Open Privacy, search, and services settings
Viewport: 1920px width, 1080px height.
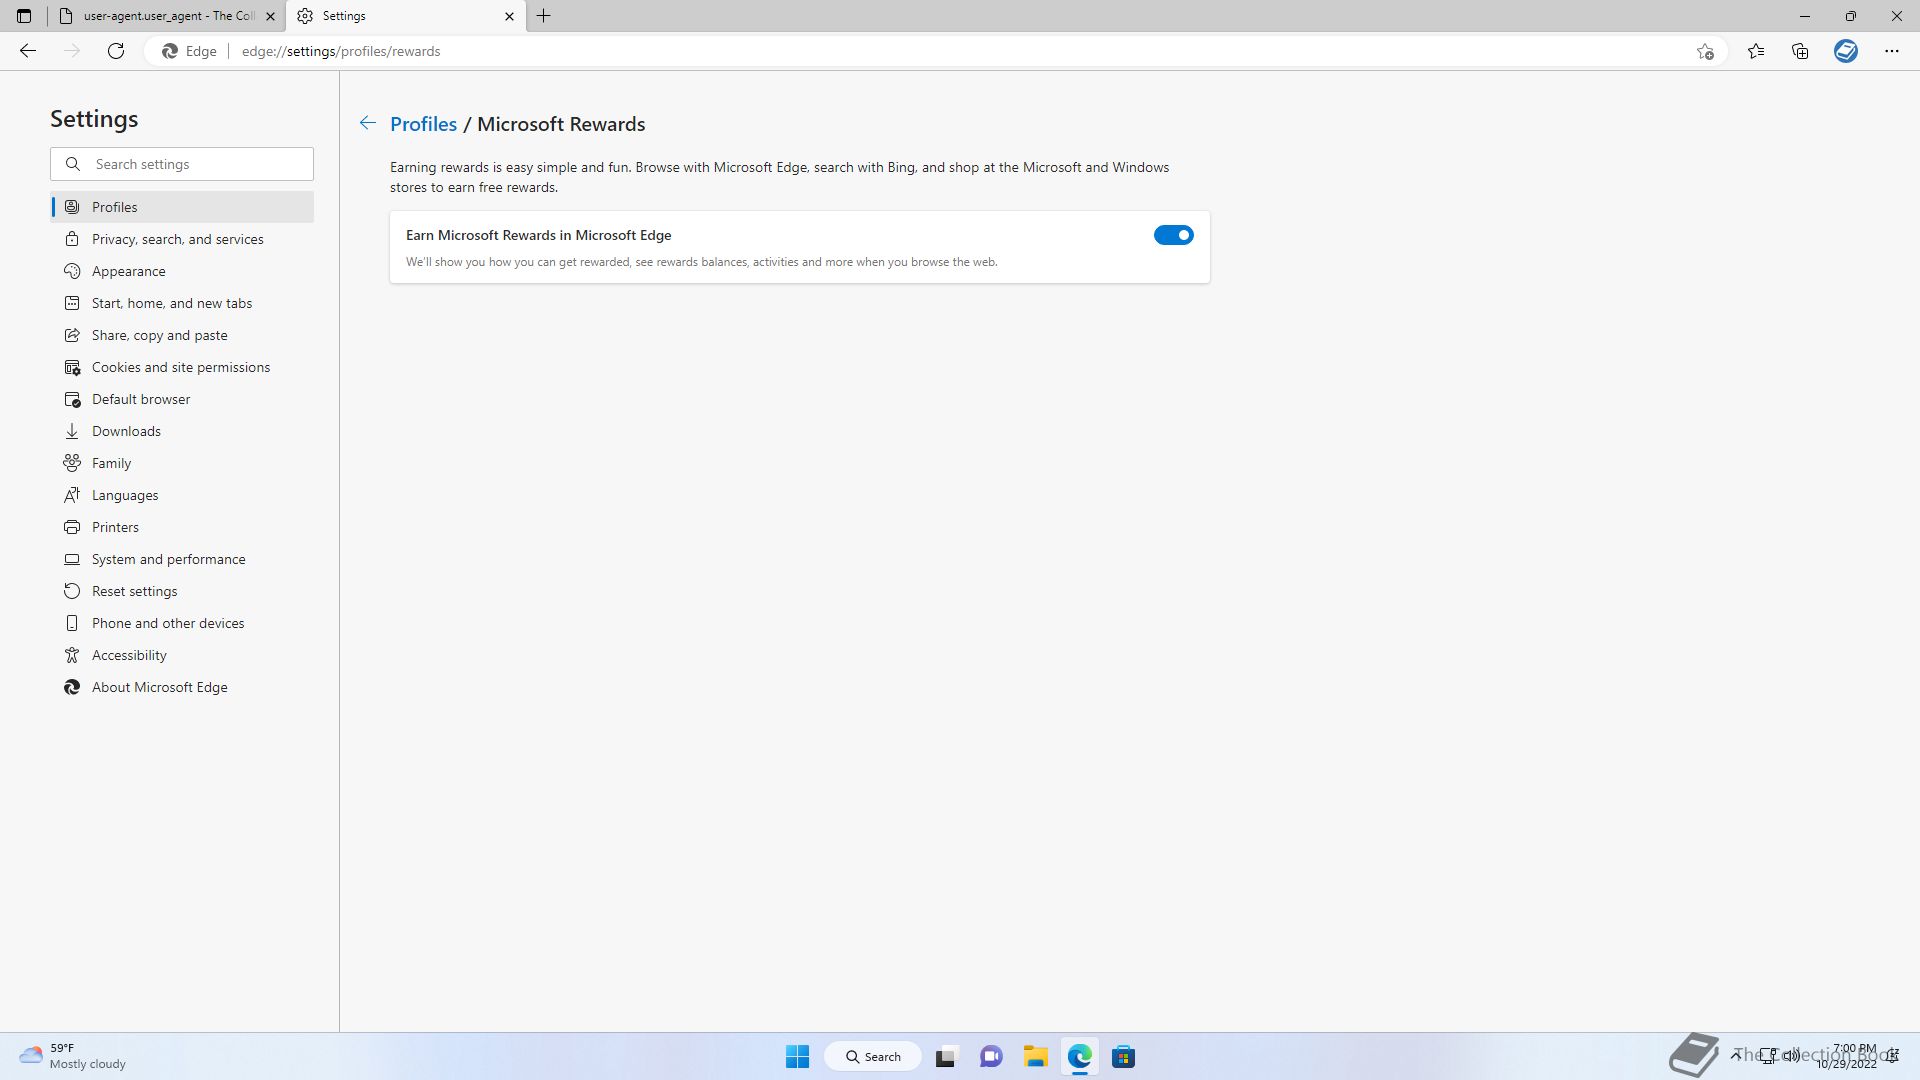[x=182, y=239]
